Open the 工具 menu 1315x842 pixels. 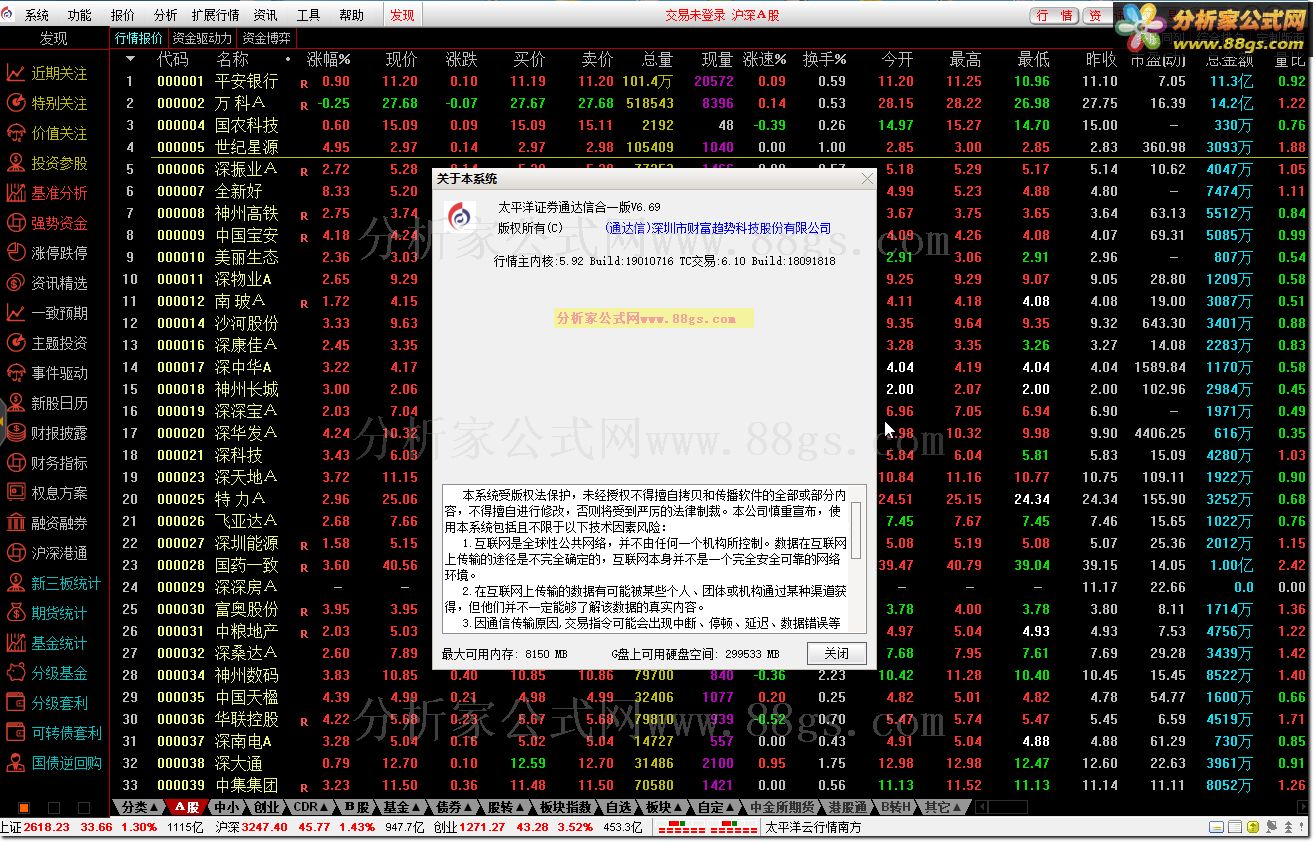pyautogui.click(x=308, y=15)
